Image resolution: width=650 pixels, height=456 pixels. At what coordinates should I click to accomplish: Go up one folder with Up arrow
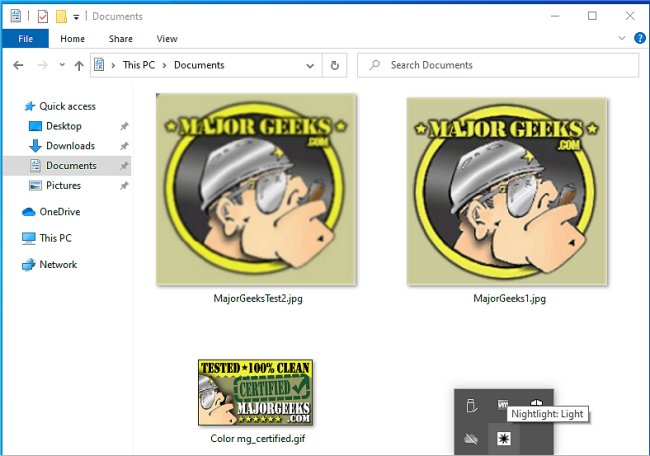coord(79,65)
